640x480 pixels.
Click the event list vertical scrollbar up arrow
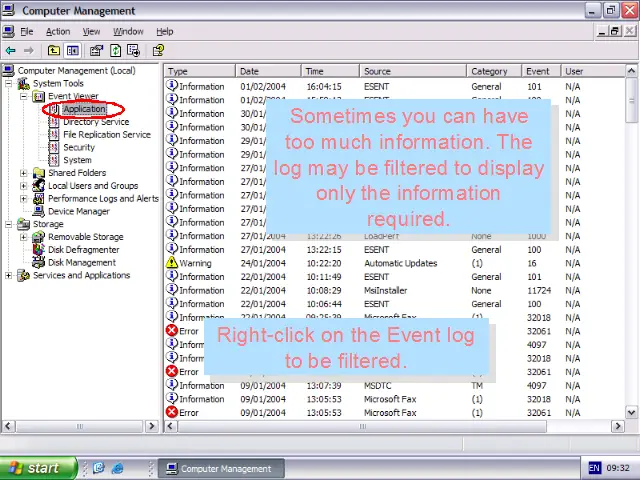631,71
